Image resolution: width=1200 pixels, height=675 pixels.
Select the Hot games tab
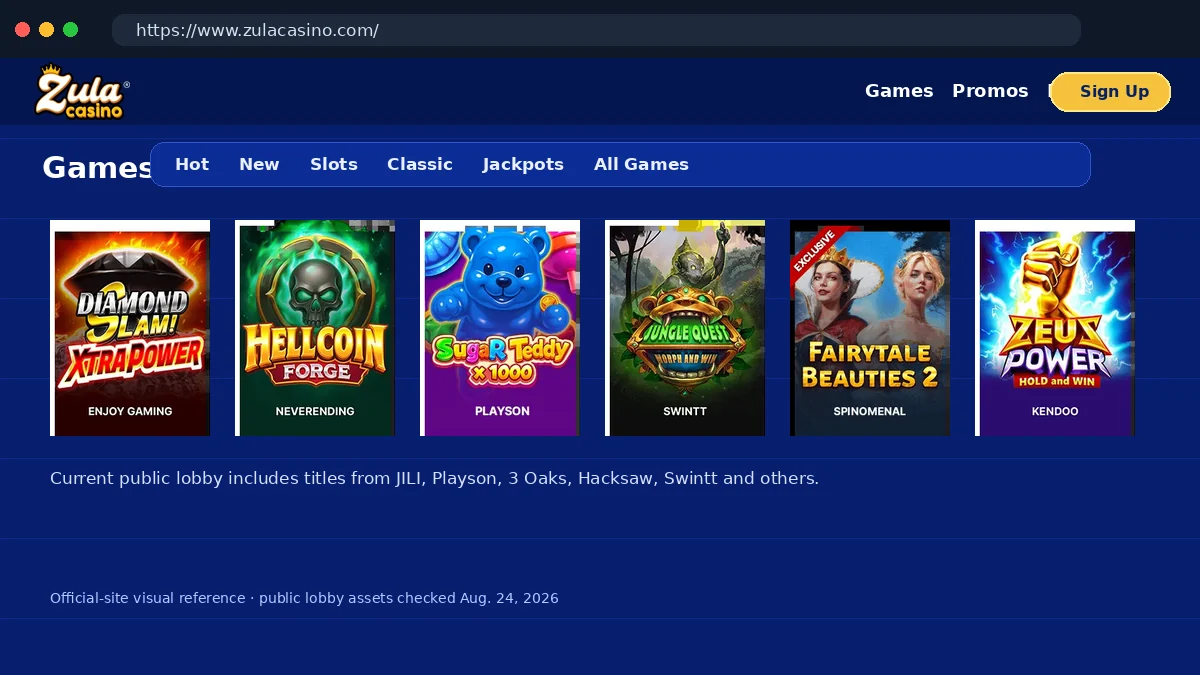pyautogui.click(x=192, y=164)
